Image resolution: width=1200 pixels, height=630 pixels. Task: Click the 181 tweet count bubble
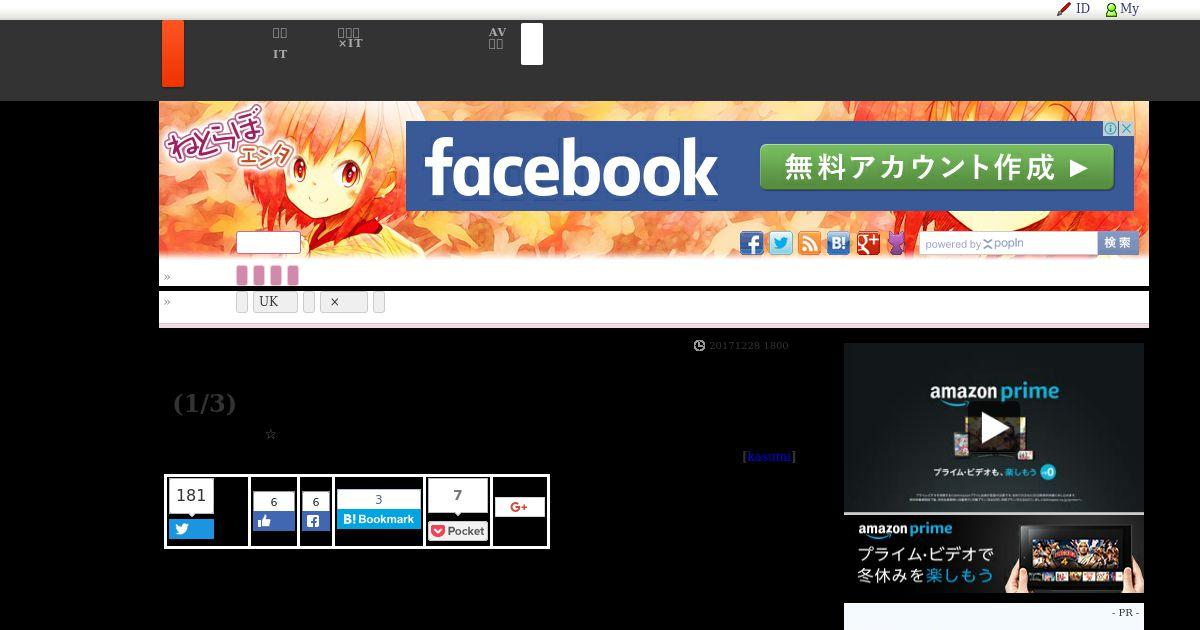tap(191, 496)
